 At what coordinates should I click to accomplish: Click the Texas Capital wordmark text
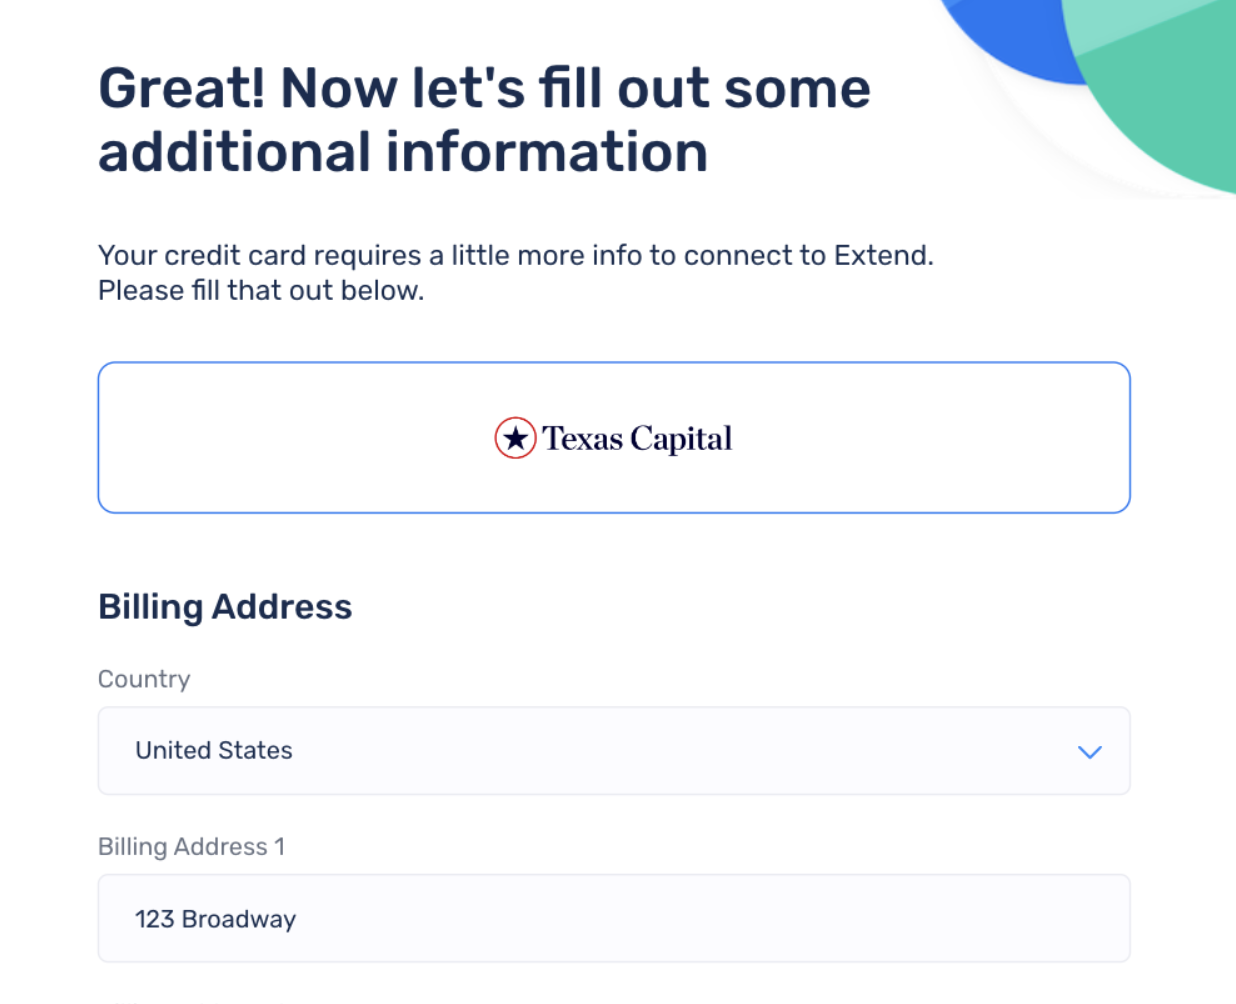pos(637,439)
